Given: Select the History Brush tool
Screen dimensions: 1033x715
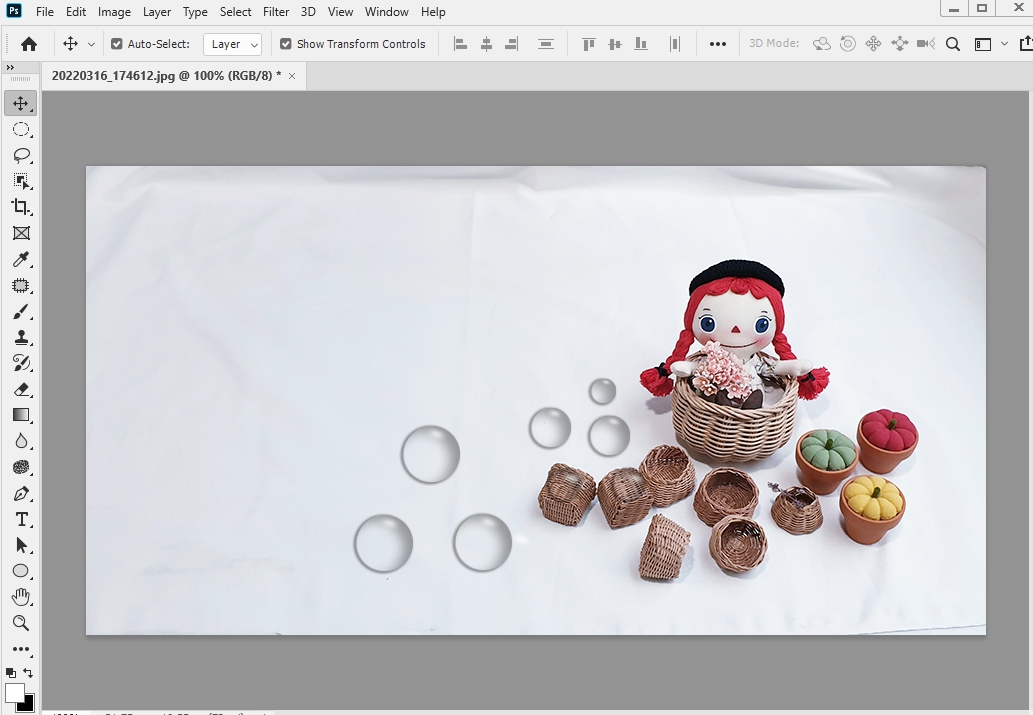Looking at the screenshot, I should coord(20,363).
